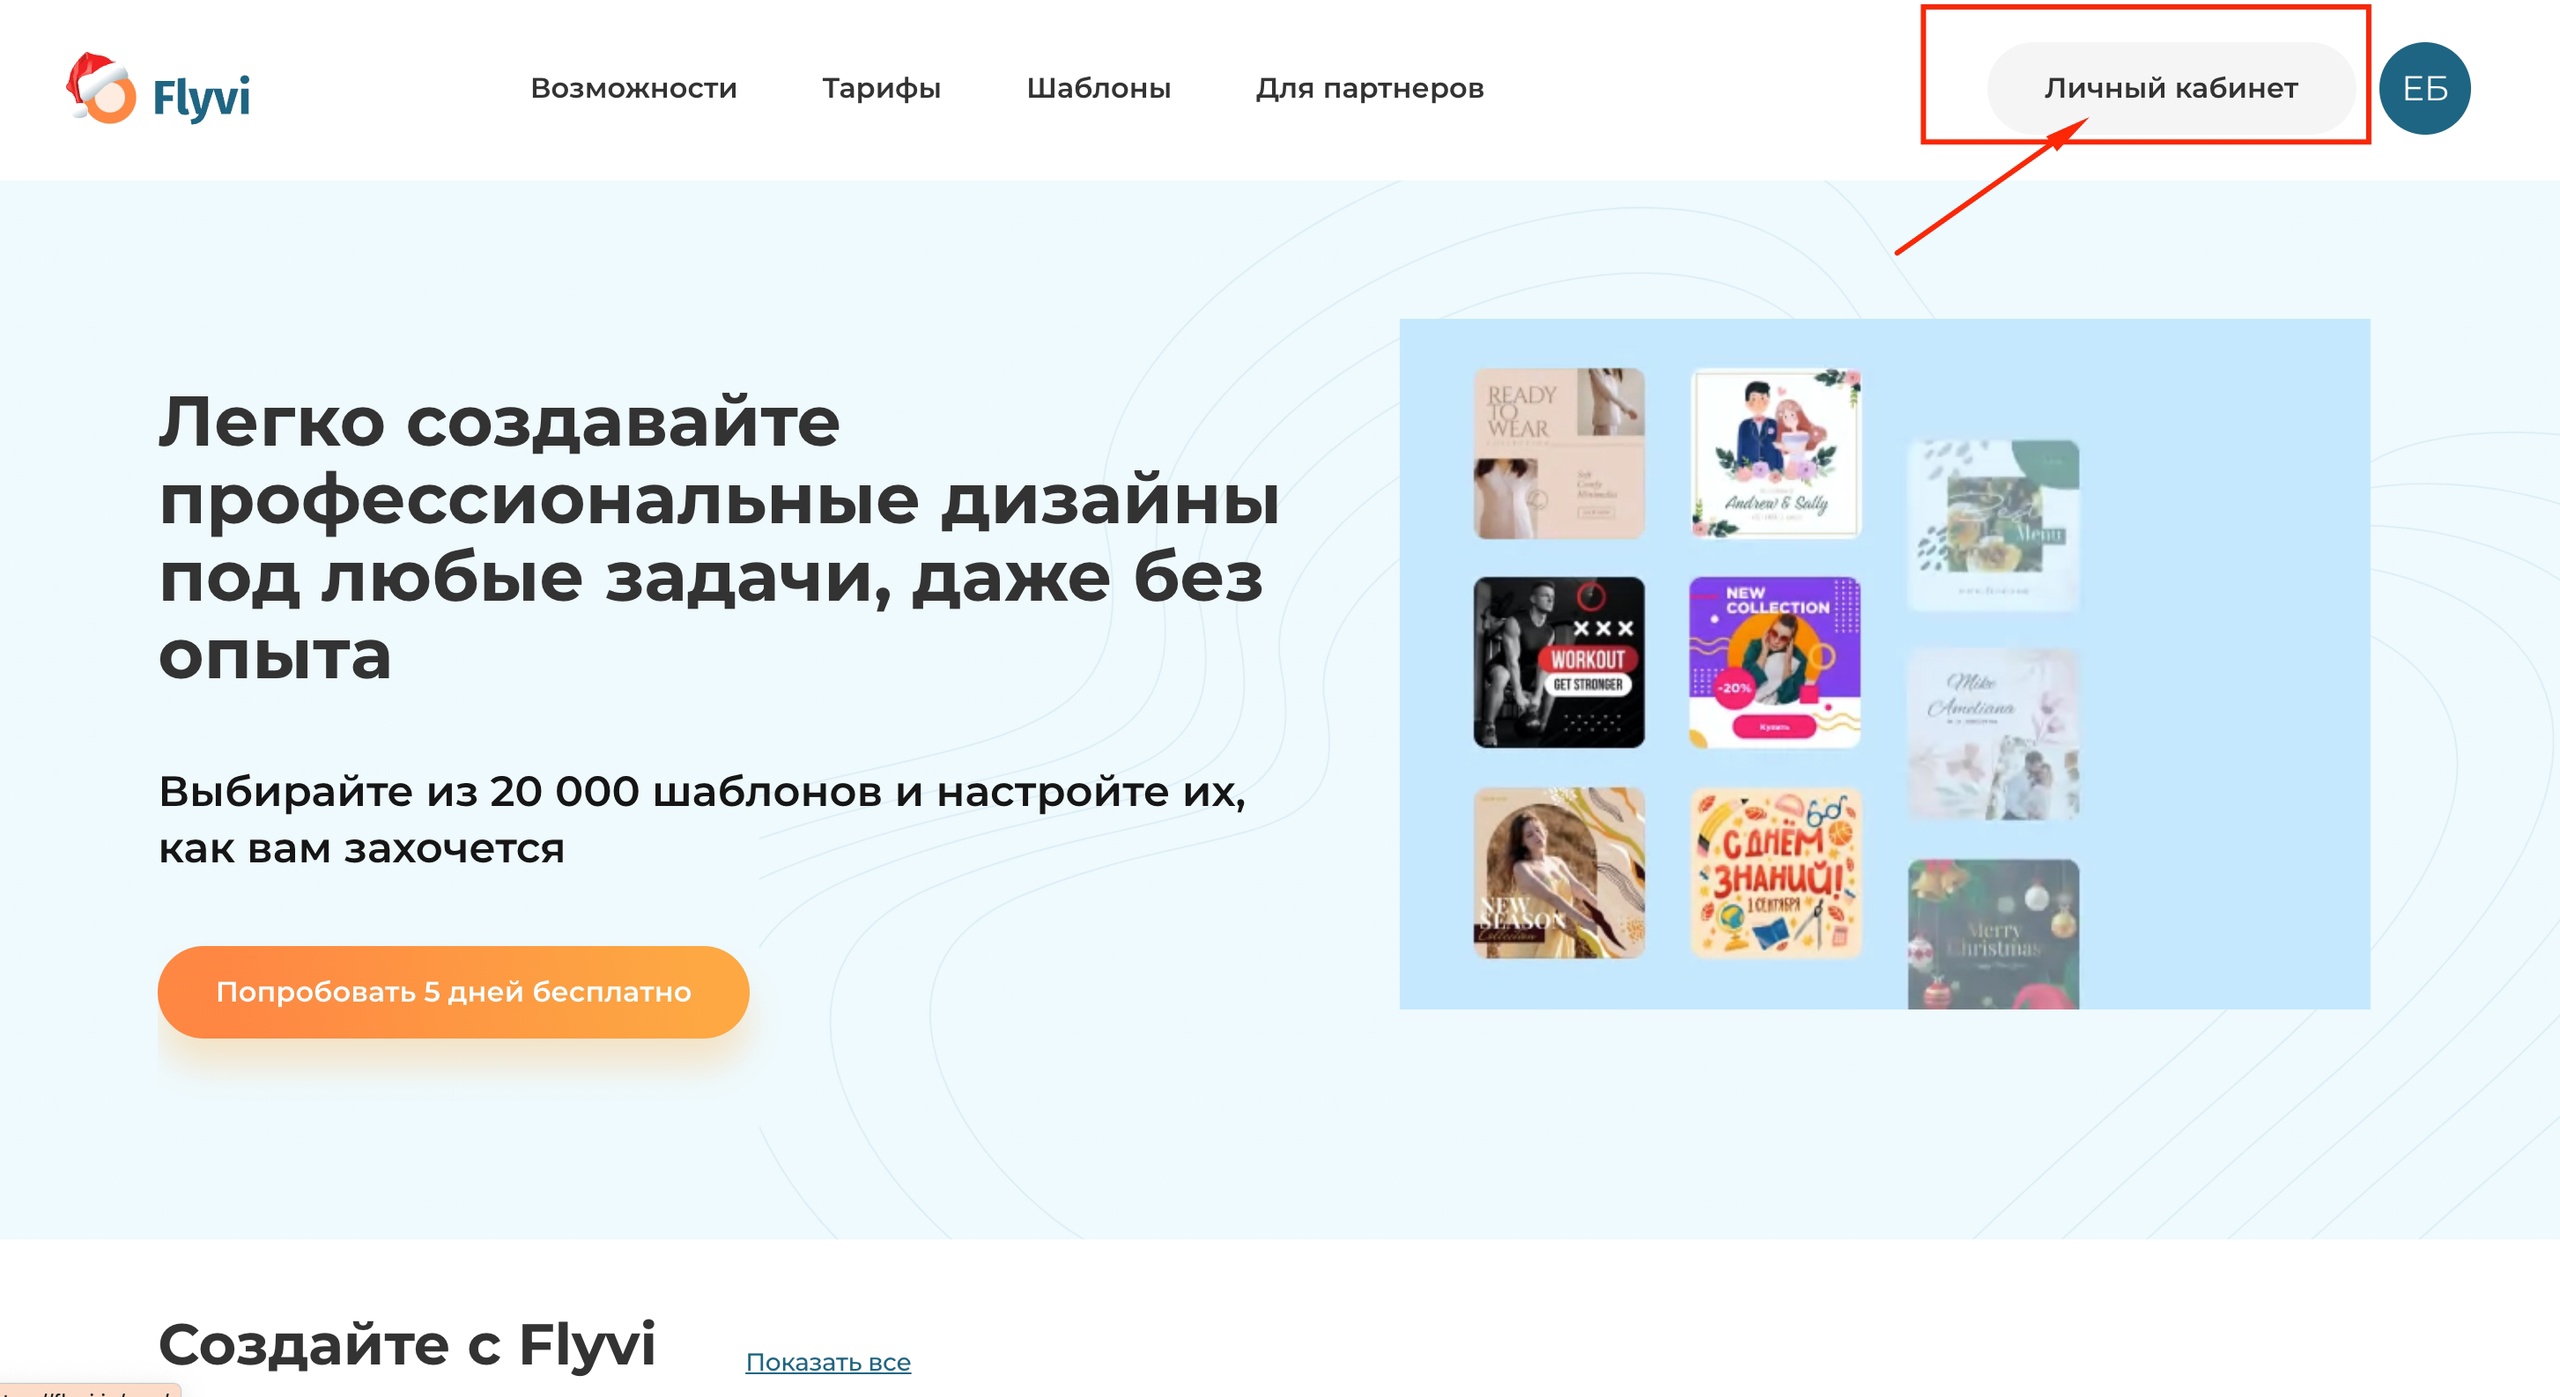Follow the Показать все link
This screenshot has width=2560, height=1397.
(x=828, y=1361)
